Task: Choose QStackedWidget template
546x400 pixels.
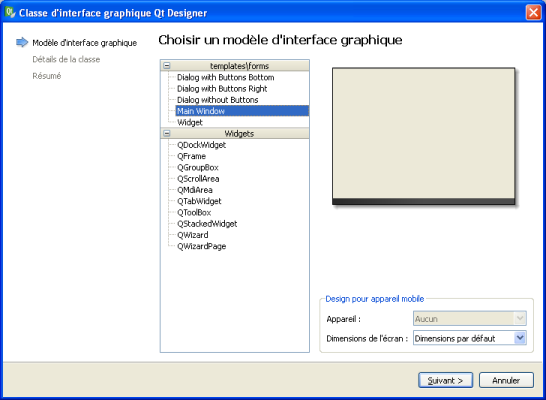Action: tap(207, 223)
